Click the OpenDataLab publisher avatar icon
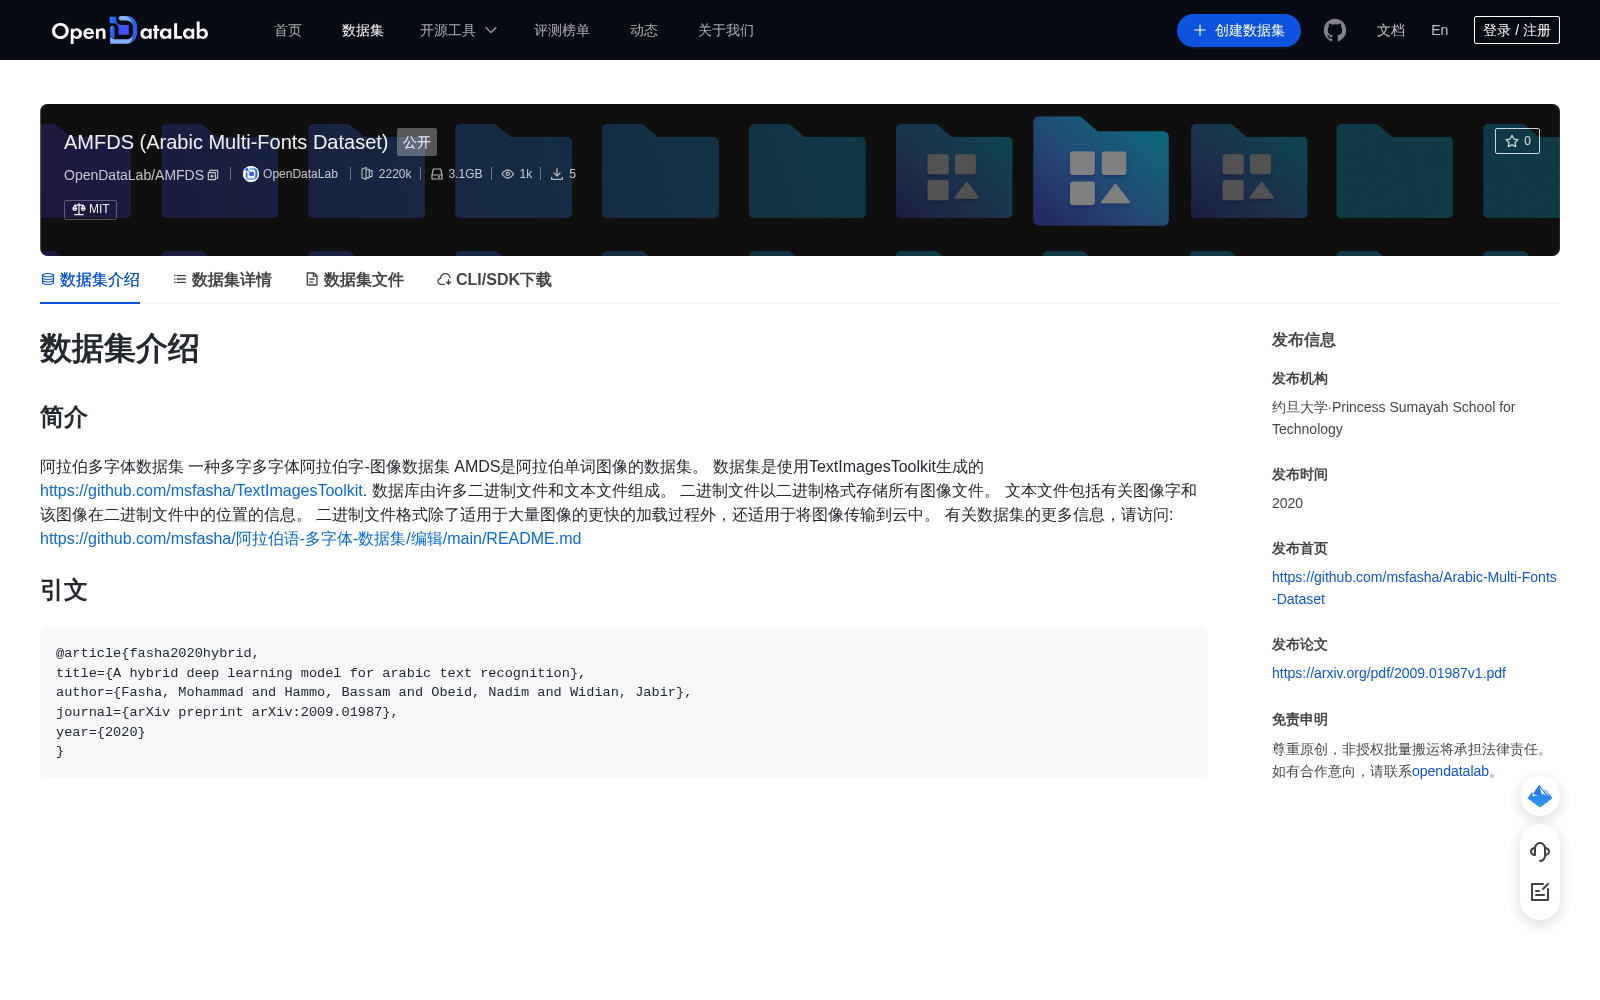This screenshot has height=1000, width=1600. pyautogui.click(x=251, y=174)
